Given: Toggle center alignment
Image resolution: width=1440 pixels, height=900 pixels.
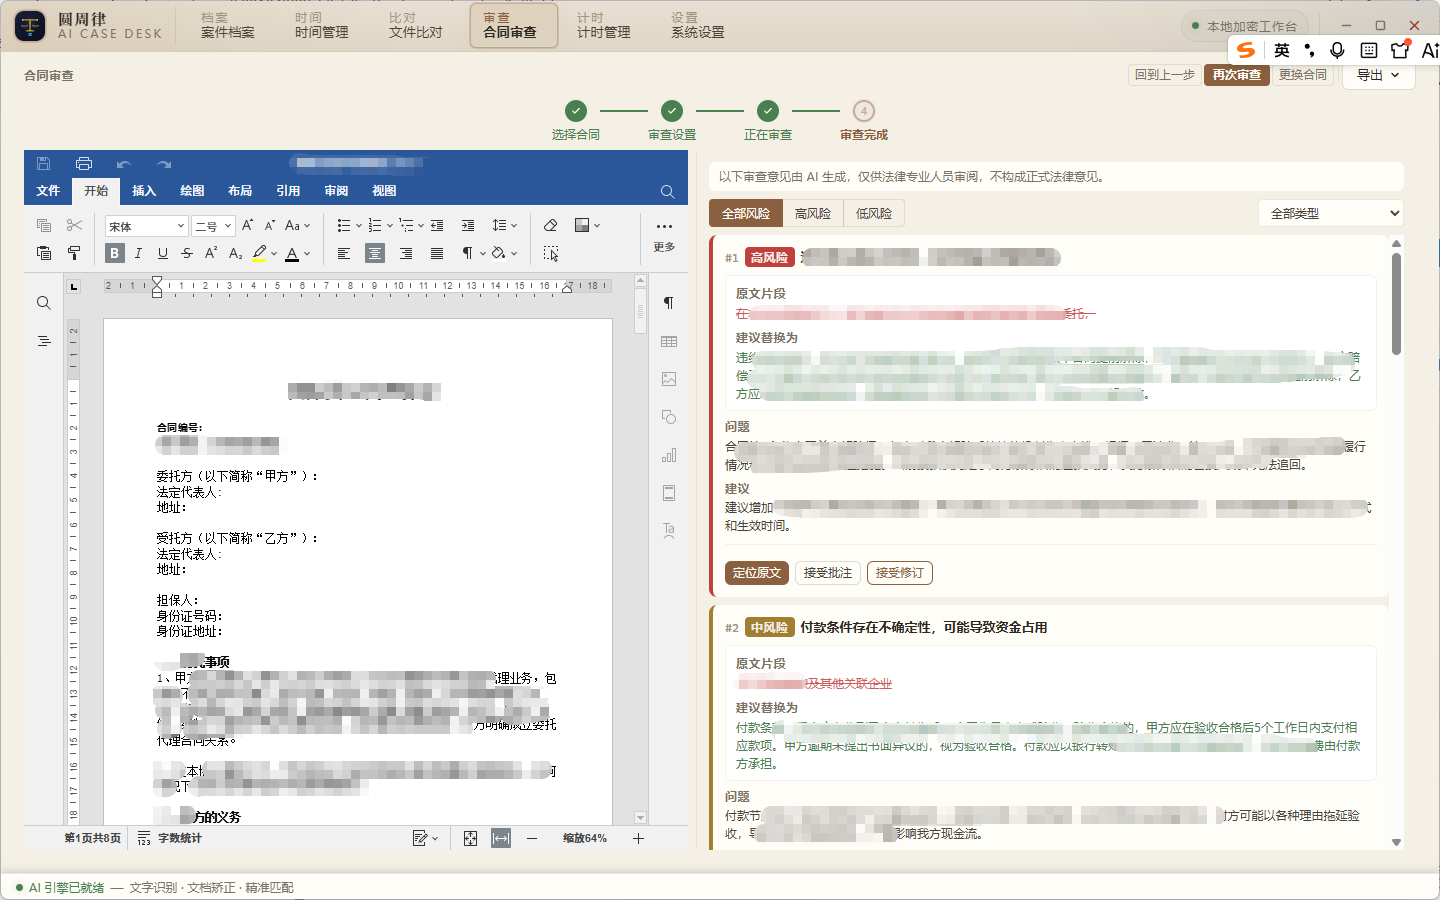Looking at the screenshot, I should (375, 253).
